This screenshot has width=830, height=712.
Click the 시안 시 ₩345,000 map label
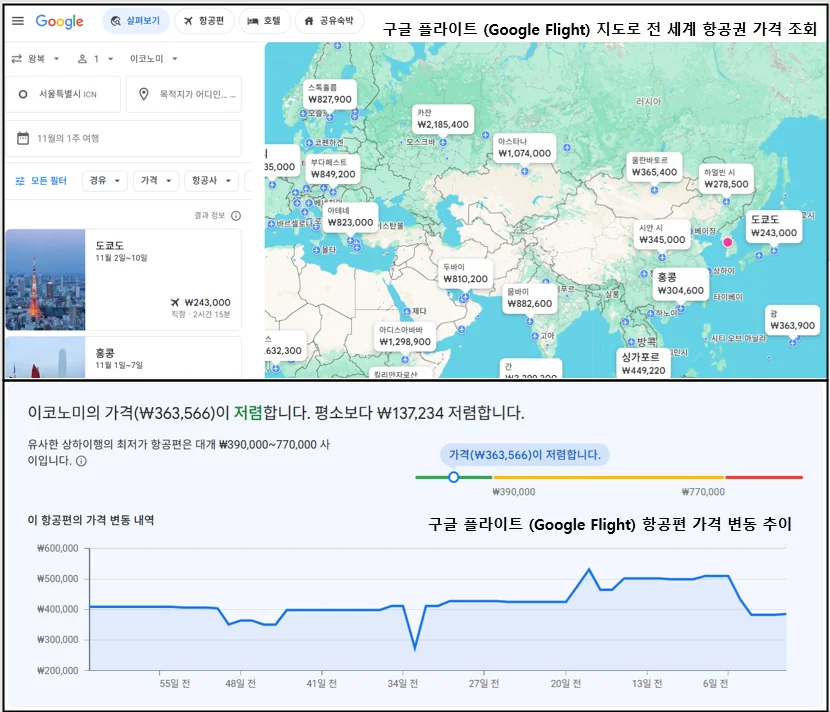point(662,235)
